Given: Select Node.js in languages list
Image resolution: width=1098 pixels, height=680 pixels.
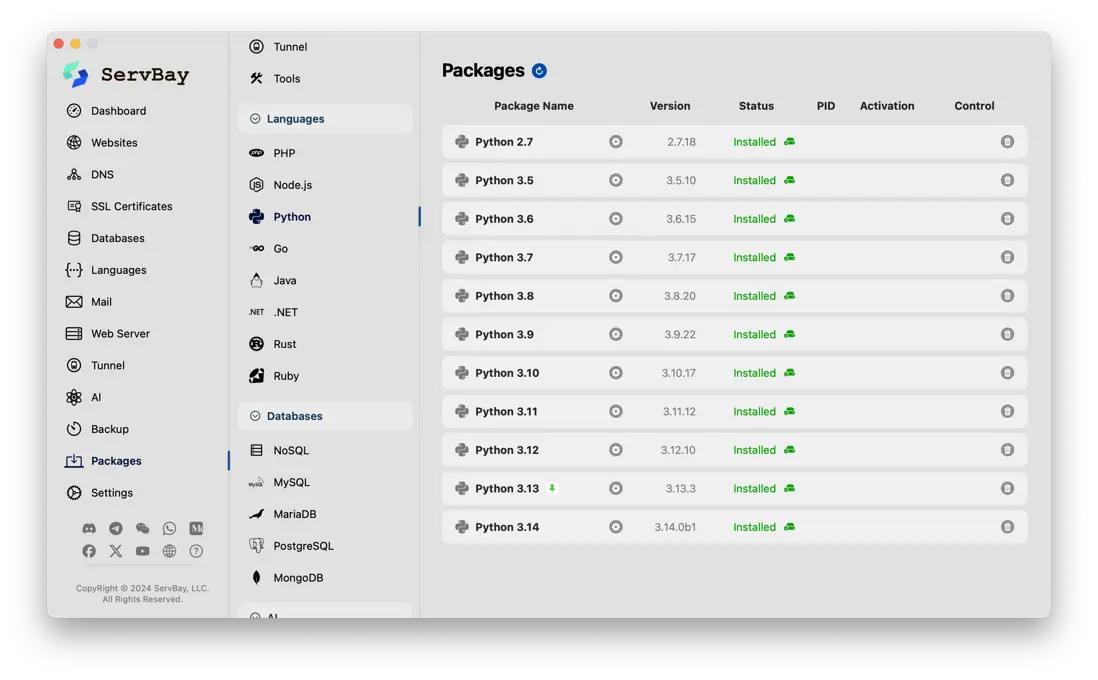Looking at the screenshot, I should tap(292, 185).
